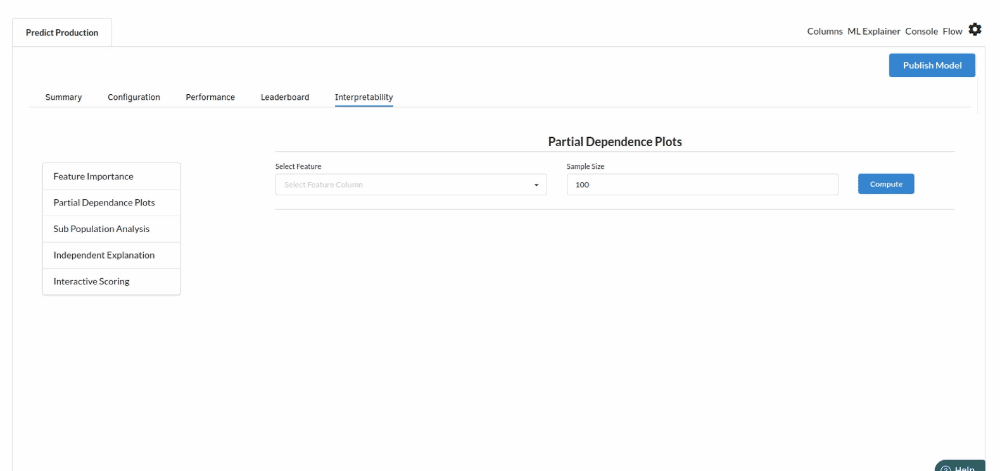This screenshot has width=1000, height=471.
Task: Click the Help button icon
Action: (x=946, y=468)
